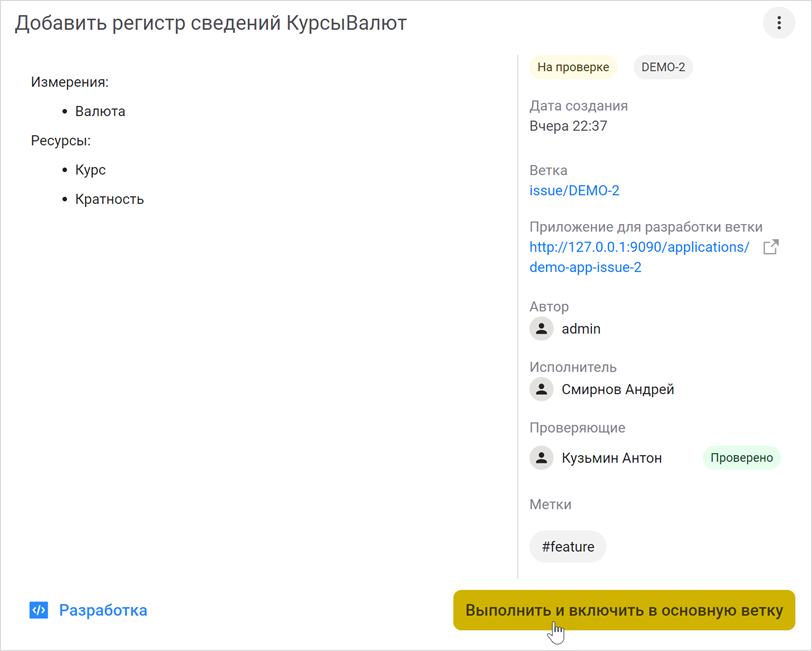Screen dimensions: 812x651
Task: Click the #feature label tag
Action: pos(567,546)
